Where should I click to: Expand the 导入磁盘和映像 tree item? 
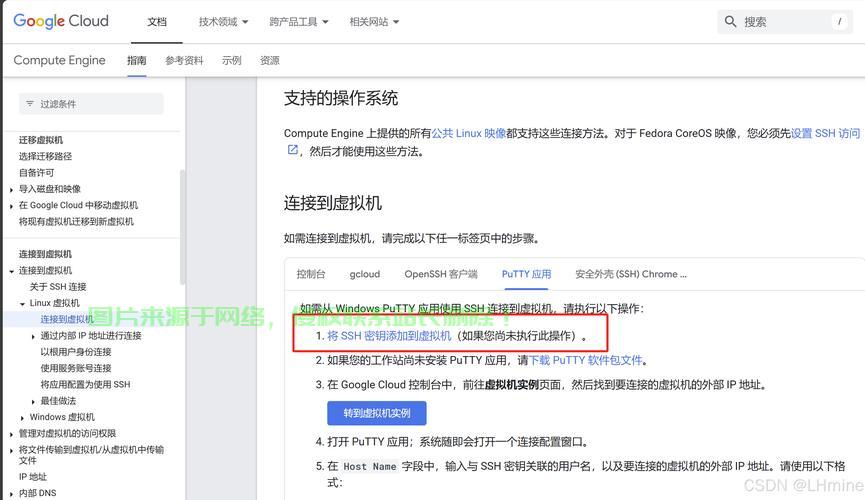point(12,189)
